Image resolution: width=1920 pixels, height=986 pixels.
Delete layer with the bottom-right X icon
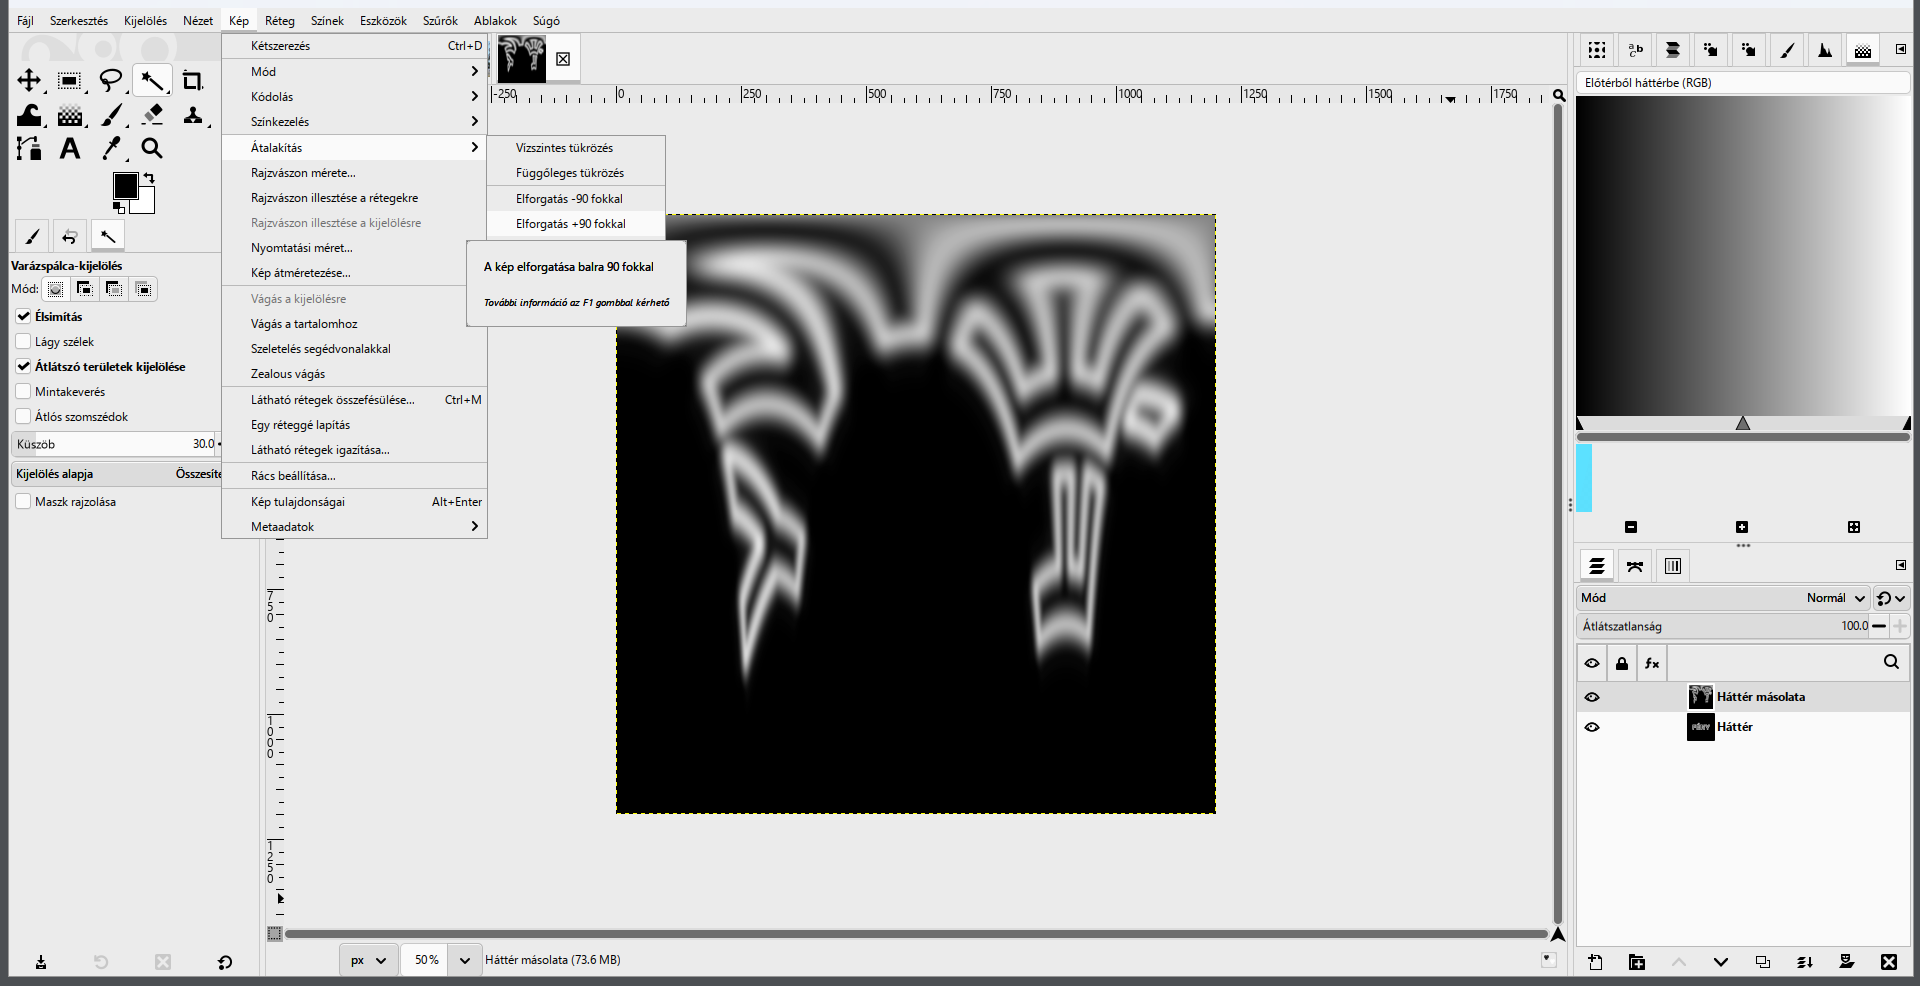click(x=1889, y=962)
